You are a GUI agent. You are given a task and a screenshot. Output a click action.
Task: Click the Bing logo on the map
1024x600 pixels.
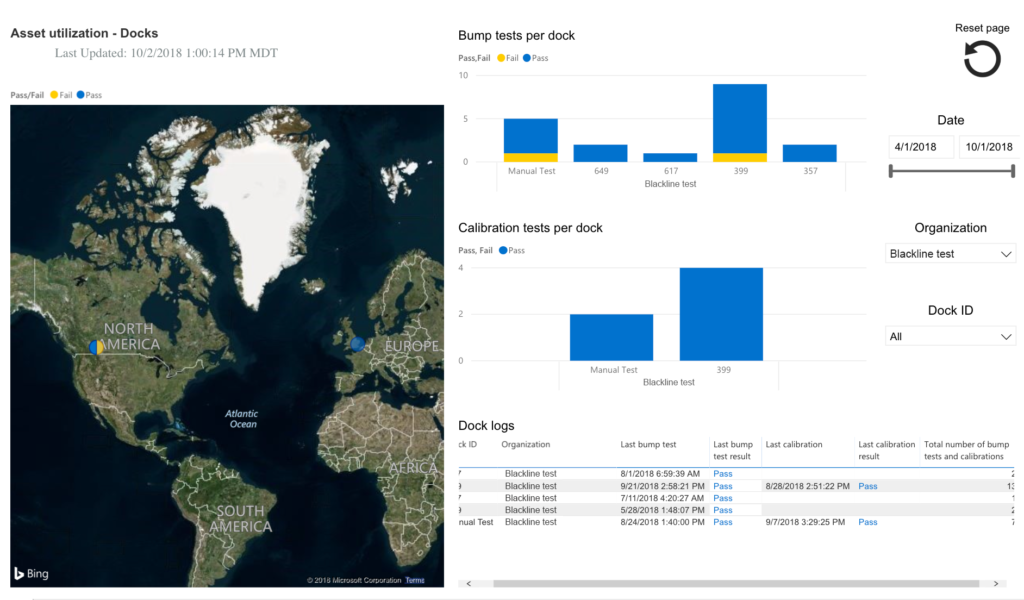click(33, 573)
